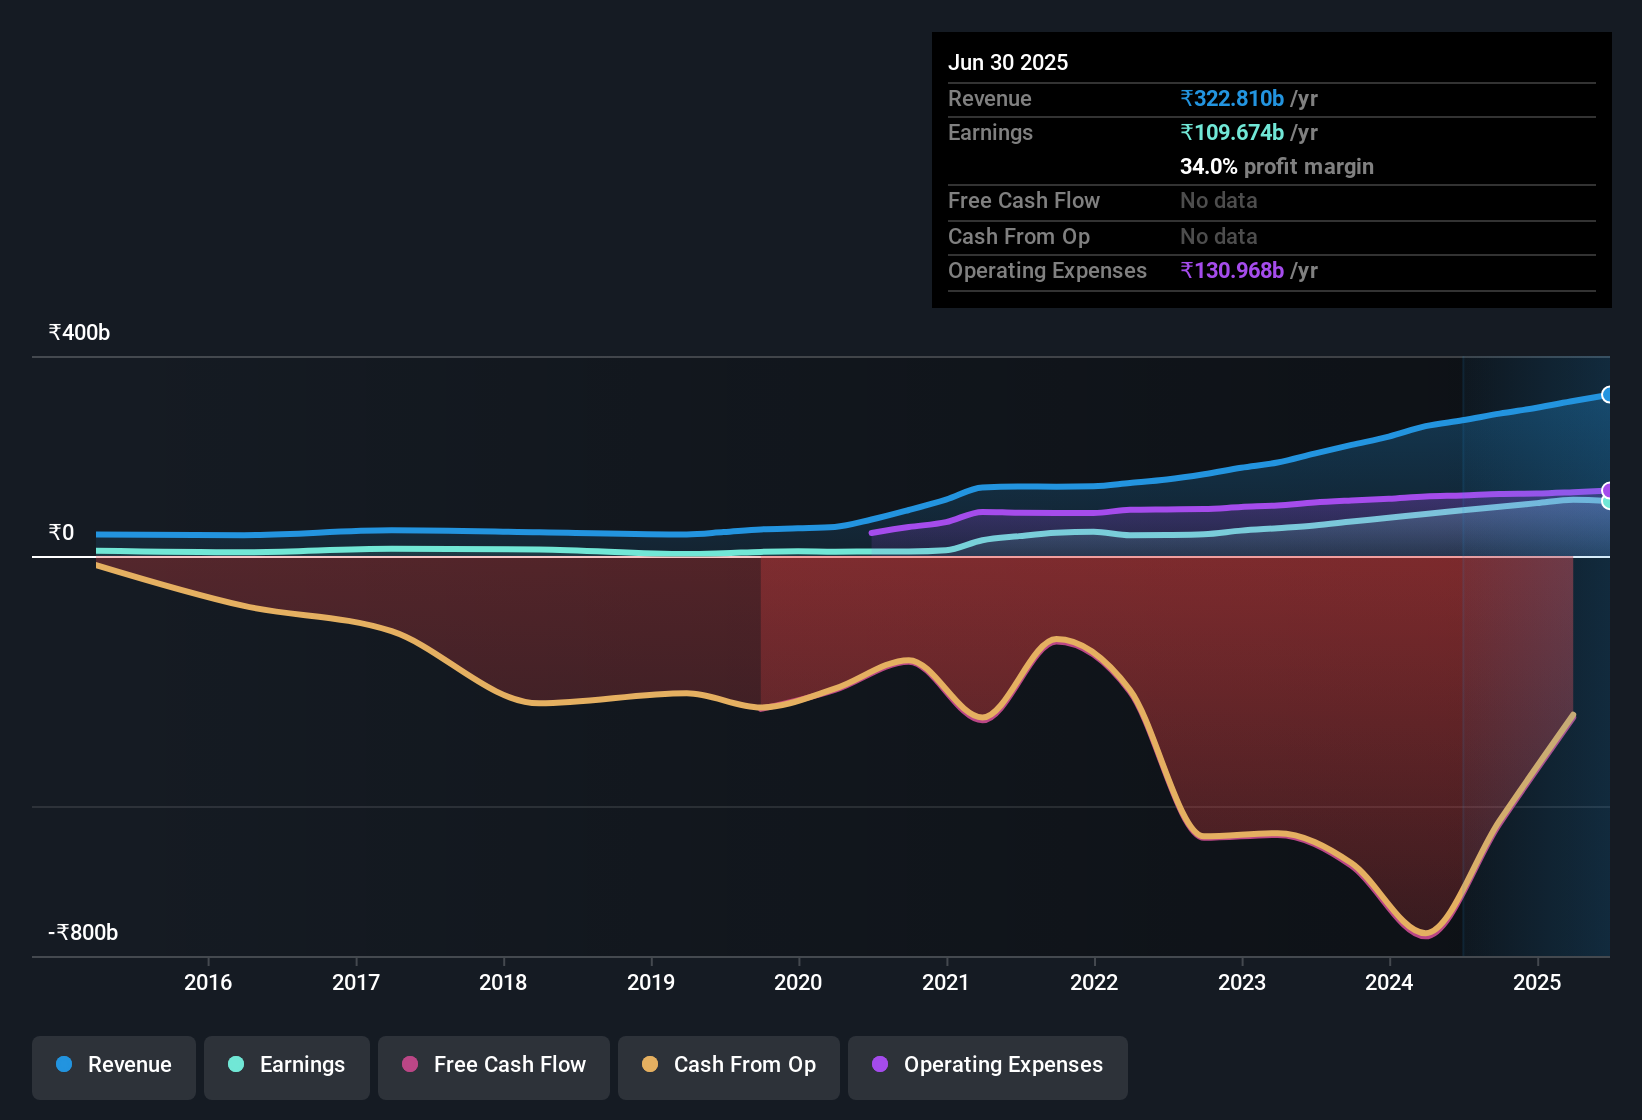
Task: Click the ₹130.968b operating expenses value
Action: [x=1232, y=271]
